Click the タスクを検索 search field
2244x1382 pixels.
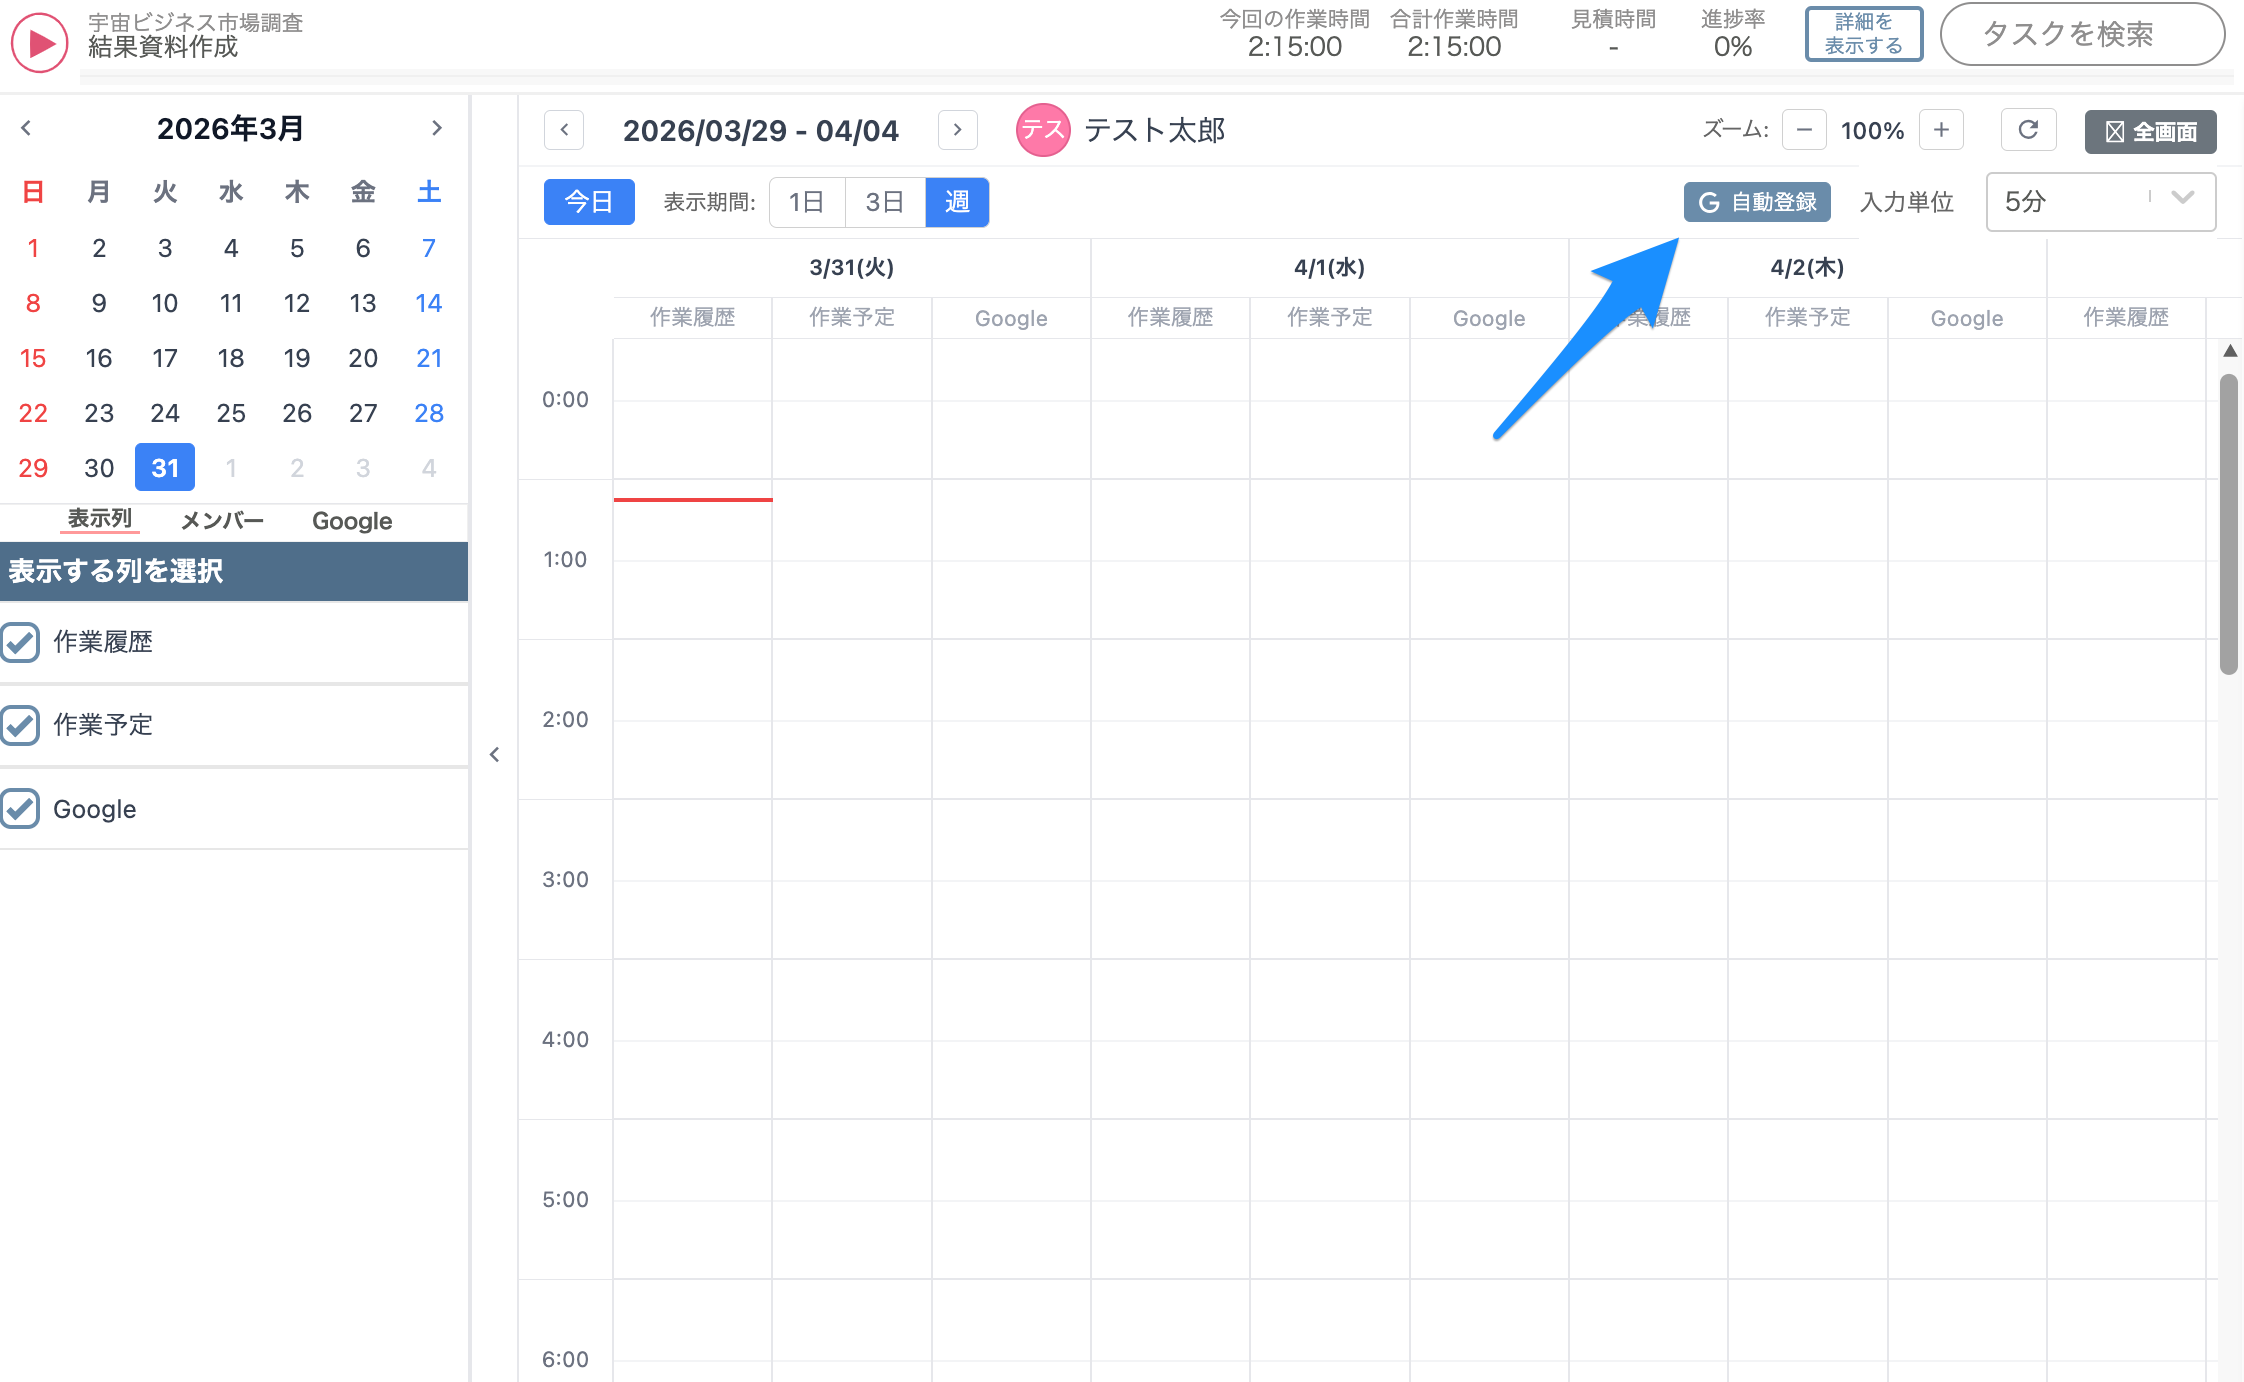[x=2081, y=34]
